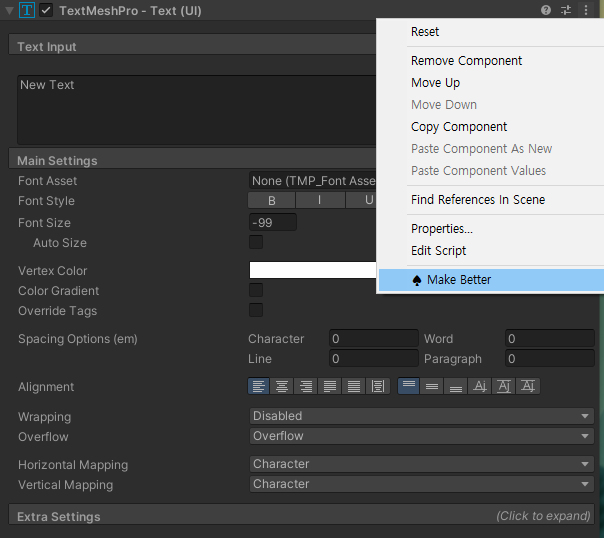Select right horizontal text alignment
The height and width of the screenshot is (538, 604).
click(x=306, y=386)
